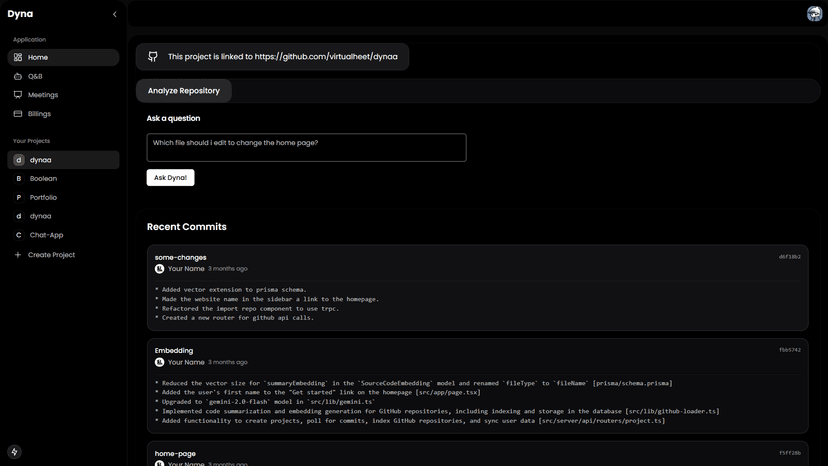Select the highlighted dynaa project
The image size is (828, 466).
[63, 160]
